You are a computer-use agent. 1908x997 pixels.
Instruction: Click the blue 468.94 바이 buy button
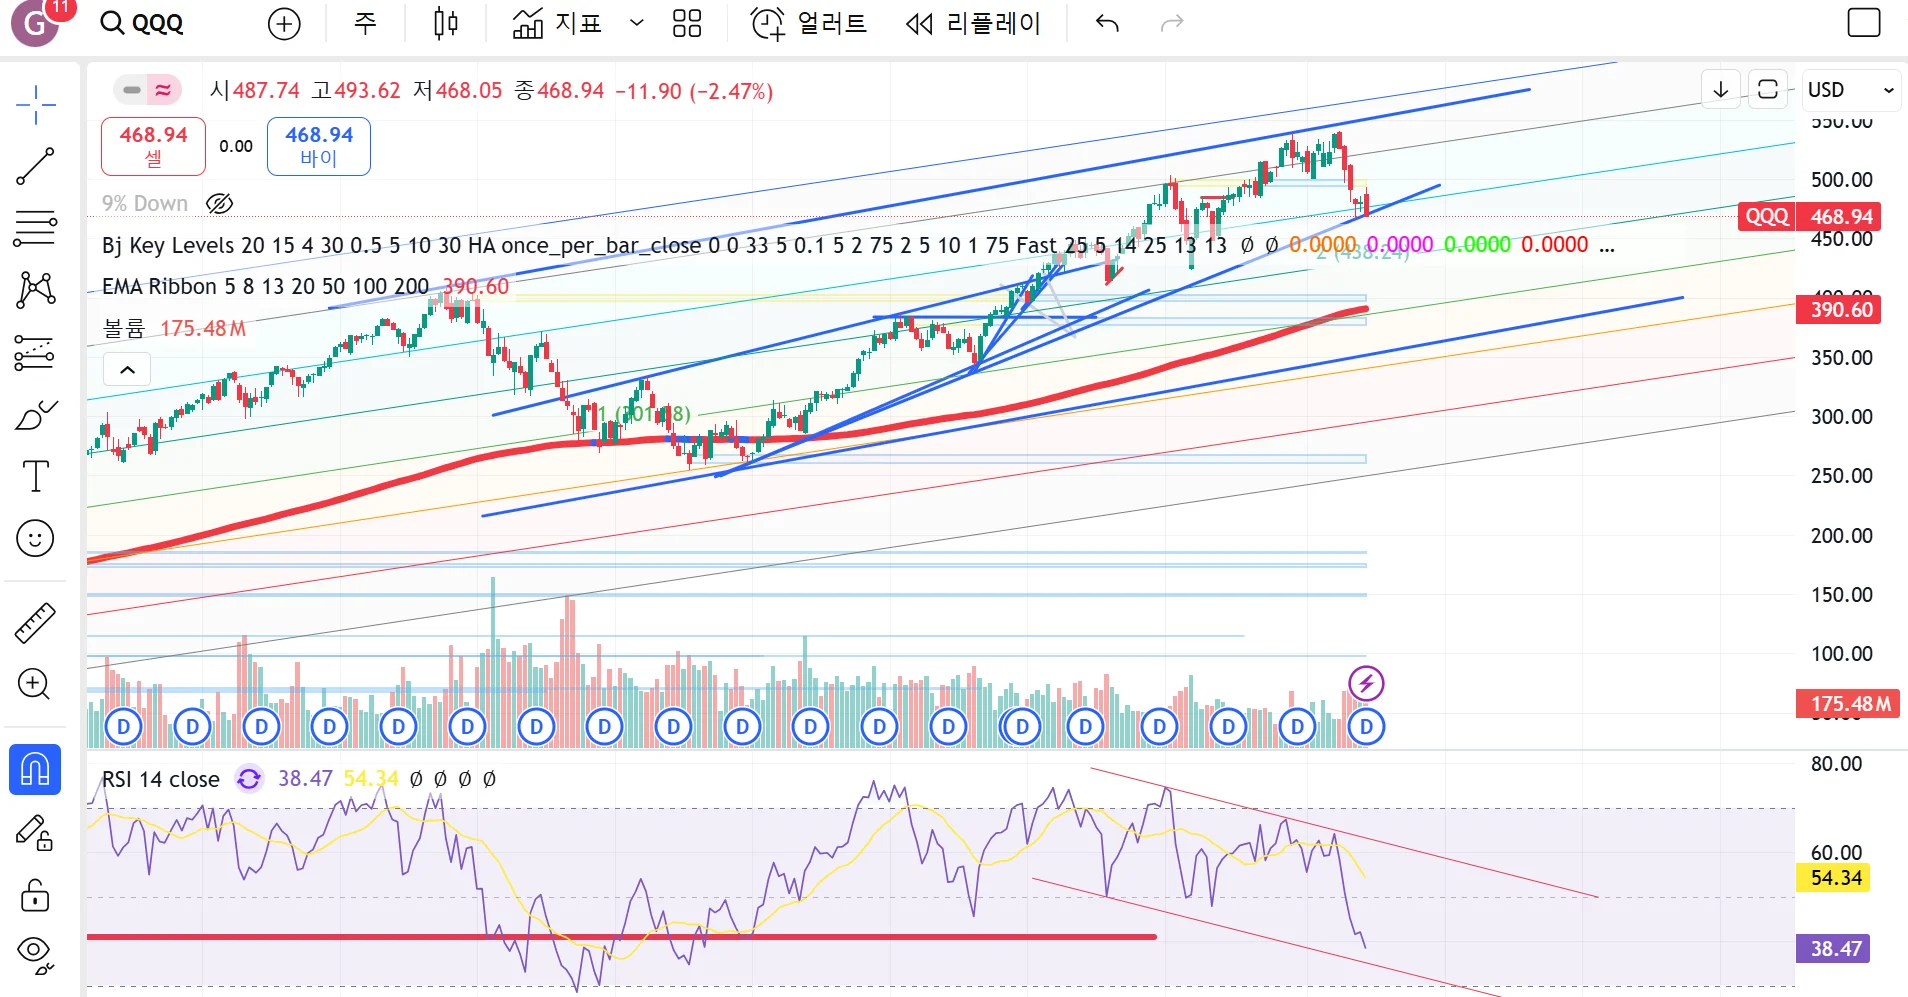(x=319, y=146)
